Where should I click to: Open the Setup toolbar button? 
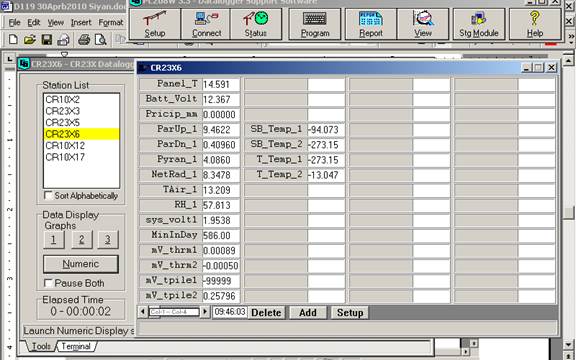[x=155, y=24]
